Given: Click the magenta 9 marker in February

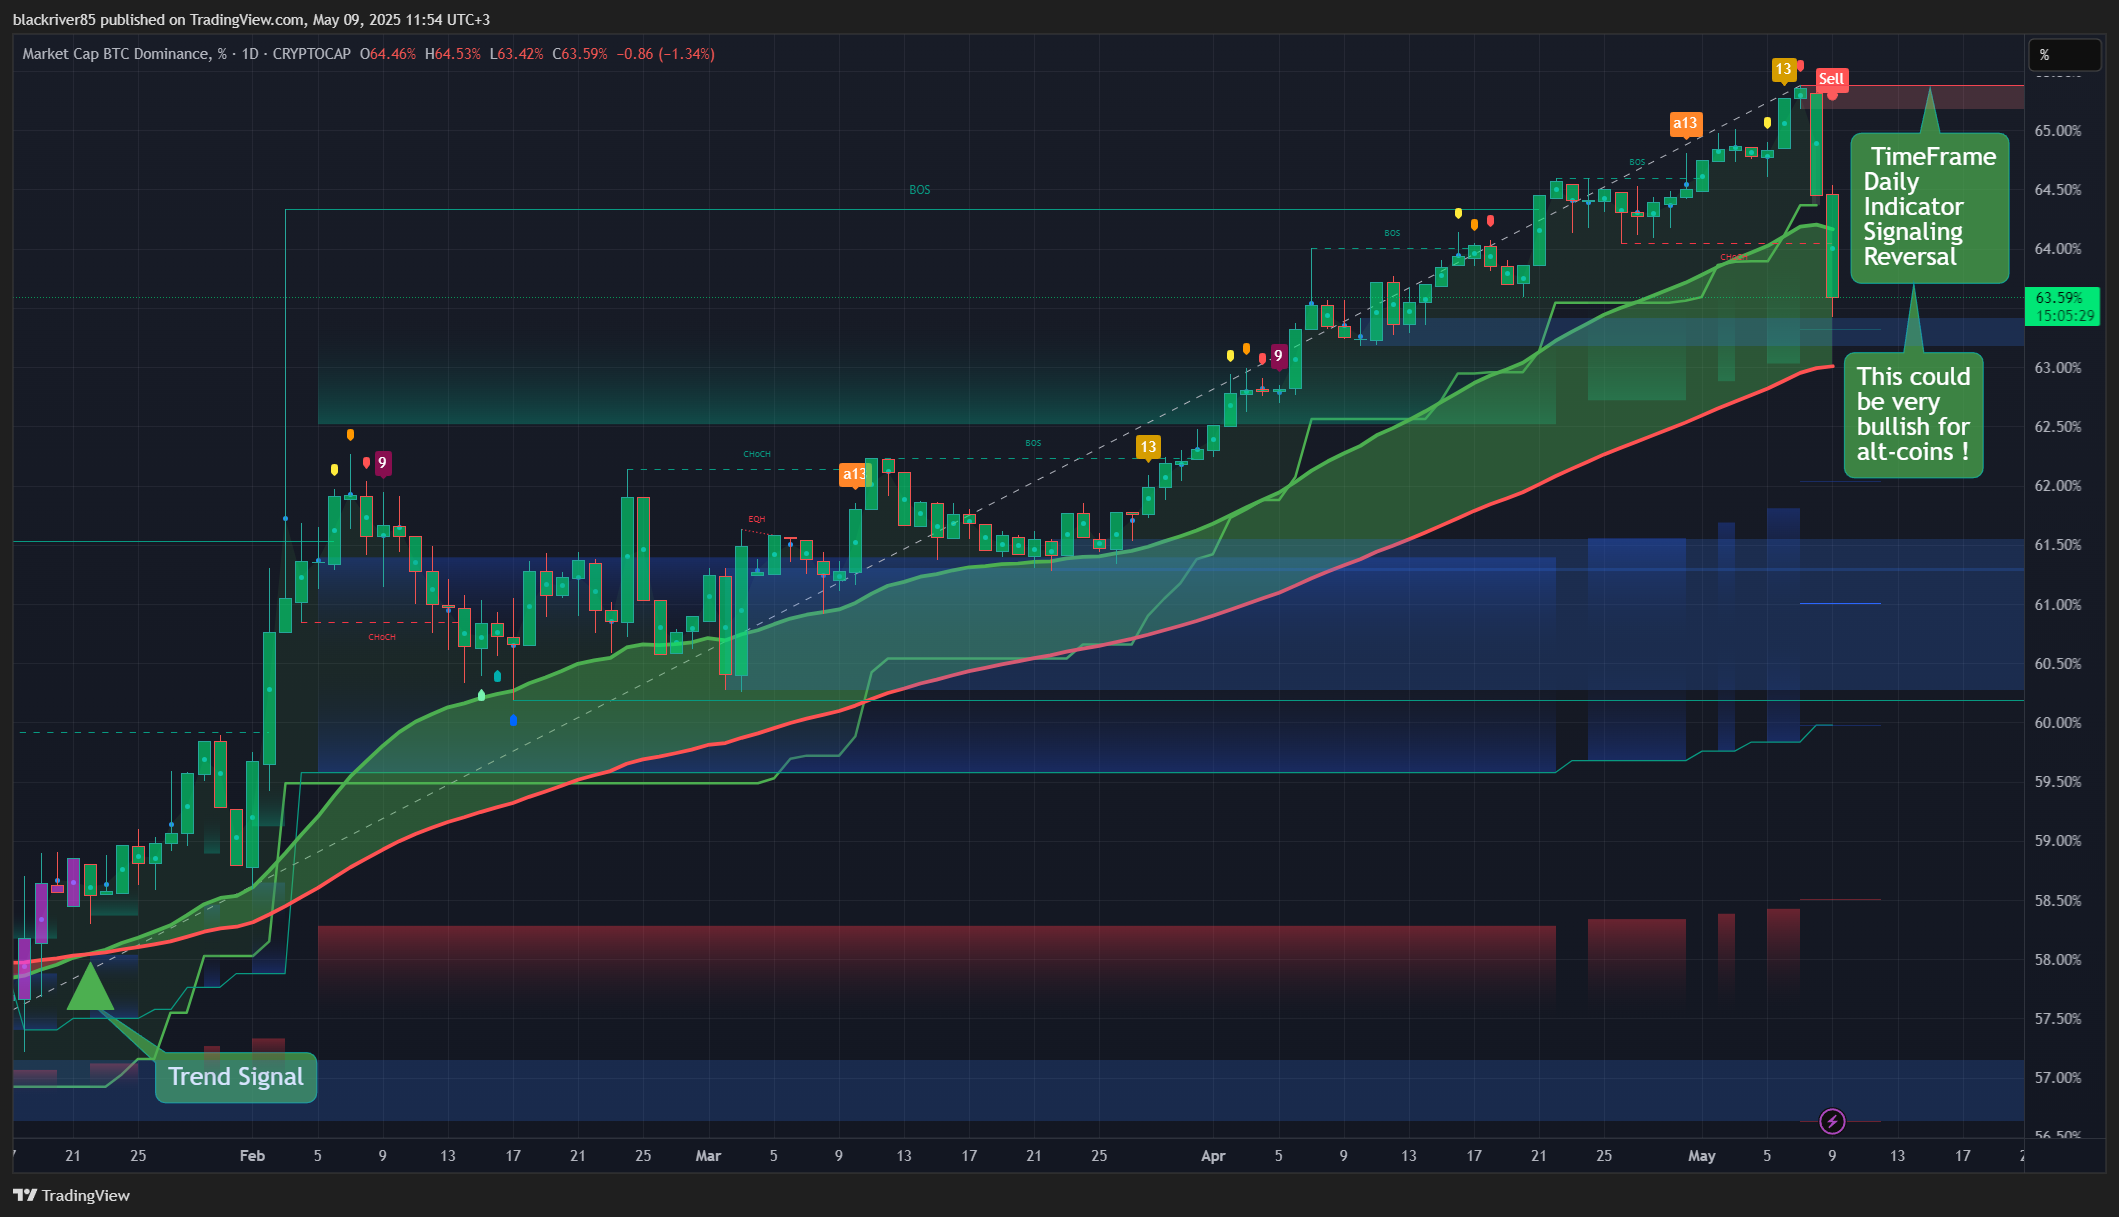Looking at the screenshot, I should pos(382,463).
